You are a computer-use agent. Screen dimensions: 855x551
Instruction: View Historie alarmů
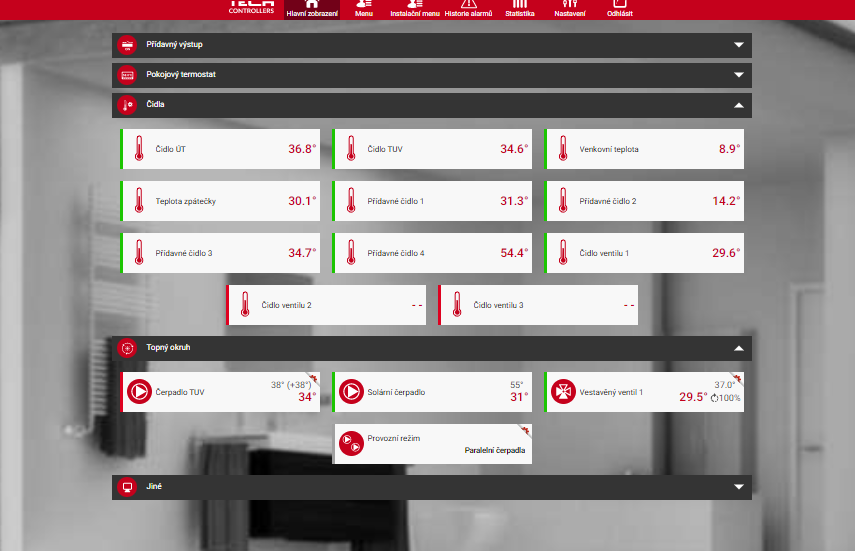click(x=468, y=9)
